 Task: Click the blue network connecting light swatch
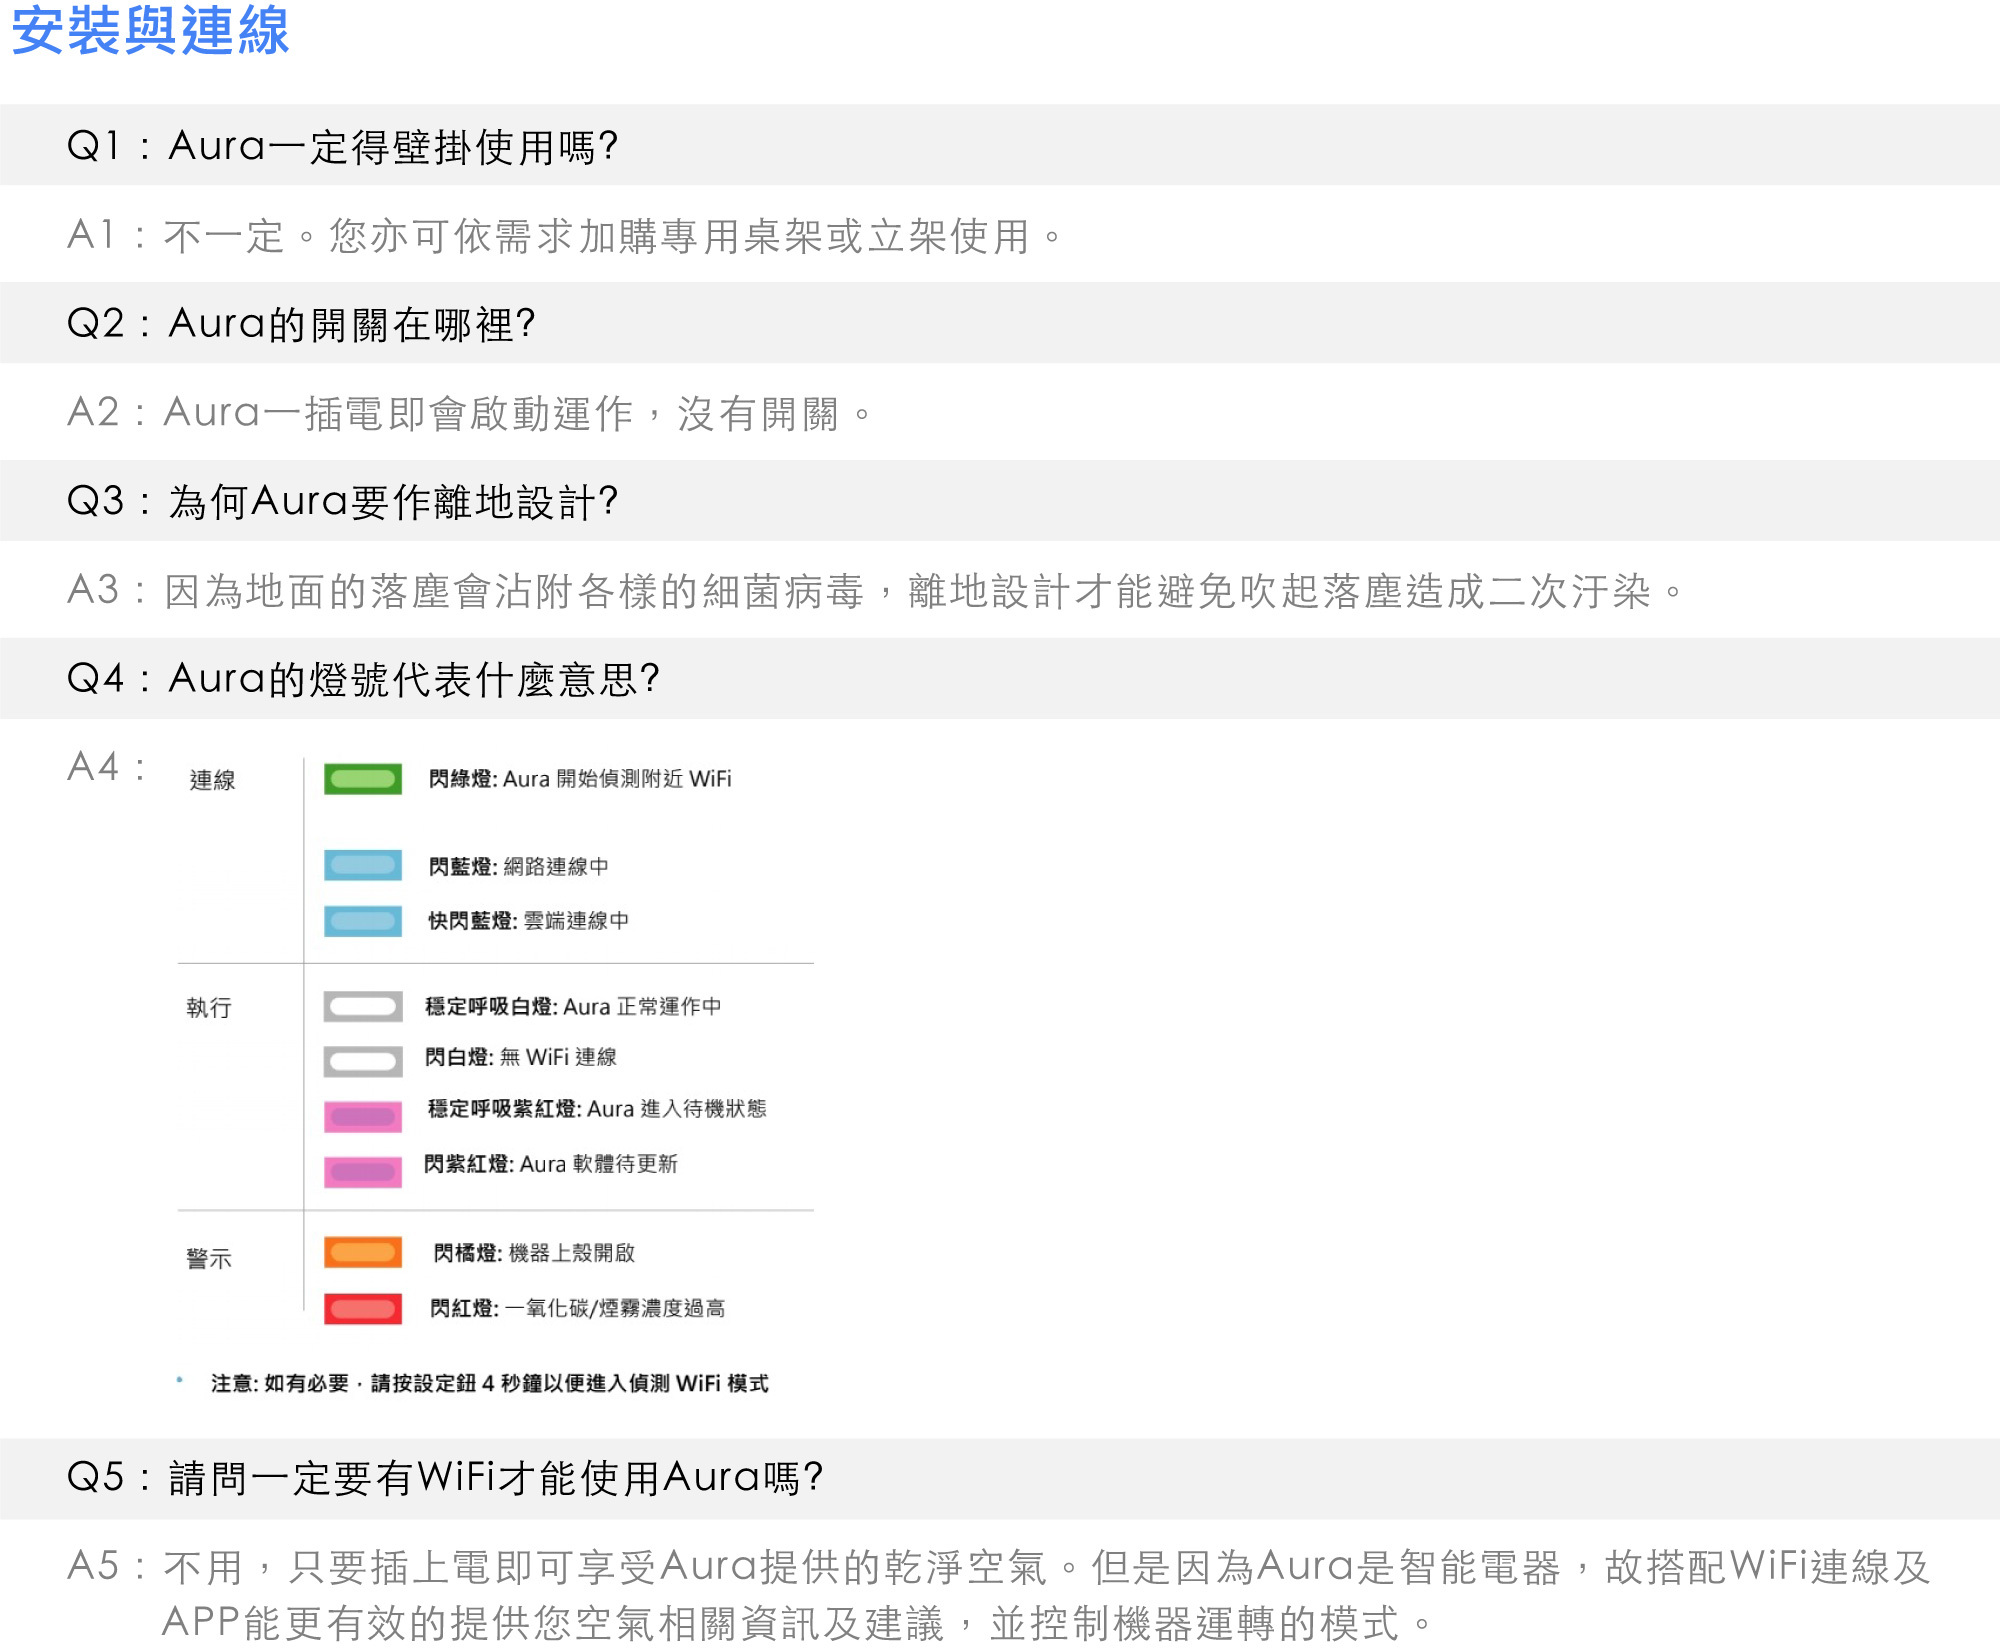coord(363,865)
